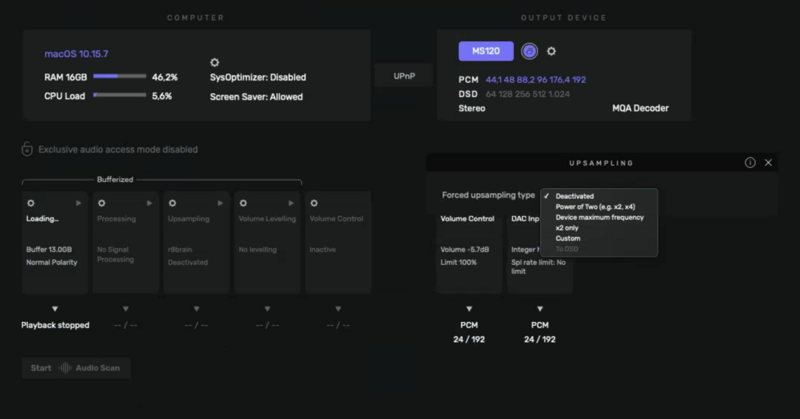
Task: Expand the arrow above Playback stopped
Action: (55, 309)
